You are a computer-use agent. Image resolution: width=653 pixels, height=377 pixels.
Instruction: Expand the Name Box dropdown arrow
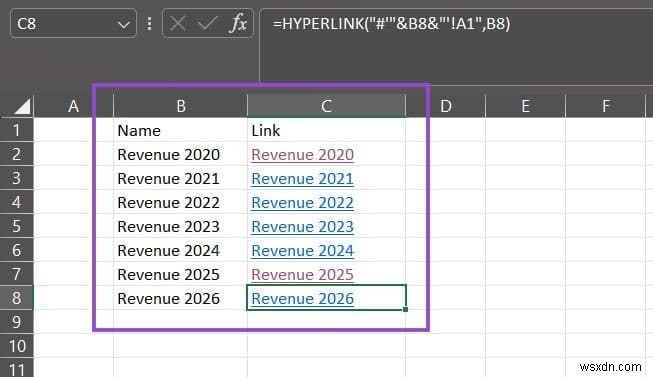click(123, 25)
